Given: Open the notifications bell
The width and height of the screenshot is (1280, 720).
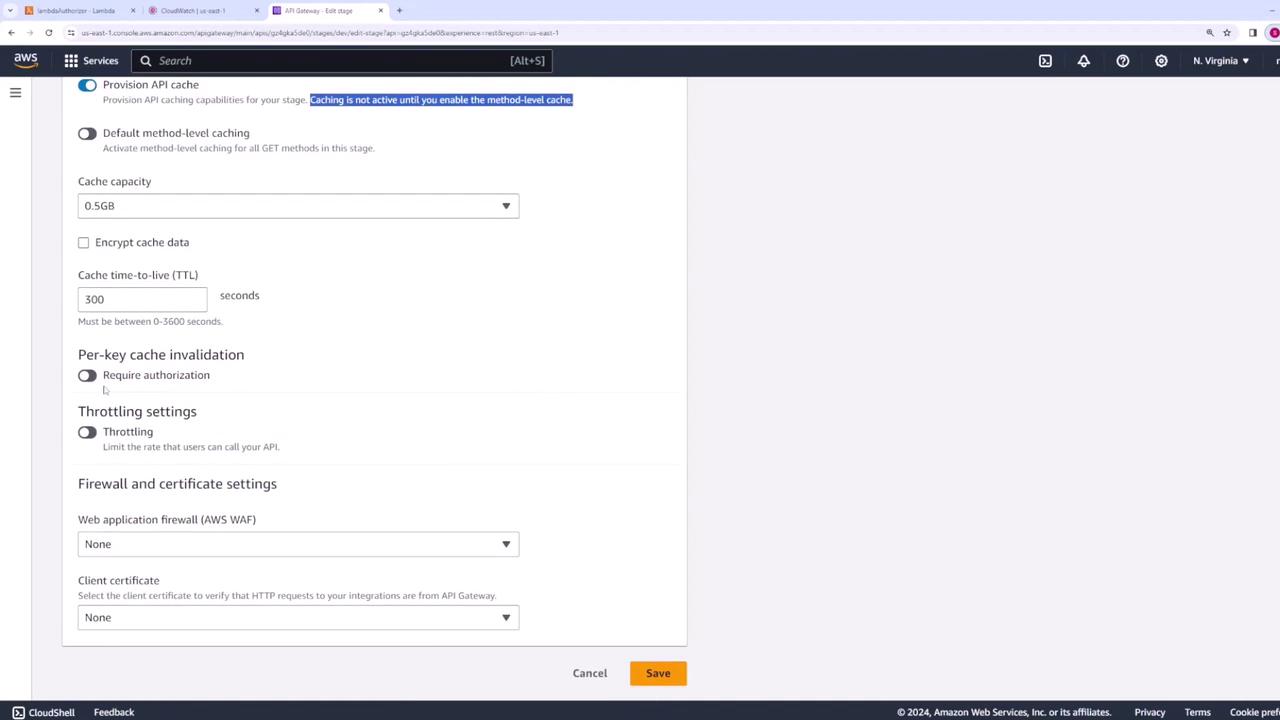Looking at the screenshot, I should pos(1084,61).
